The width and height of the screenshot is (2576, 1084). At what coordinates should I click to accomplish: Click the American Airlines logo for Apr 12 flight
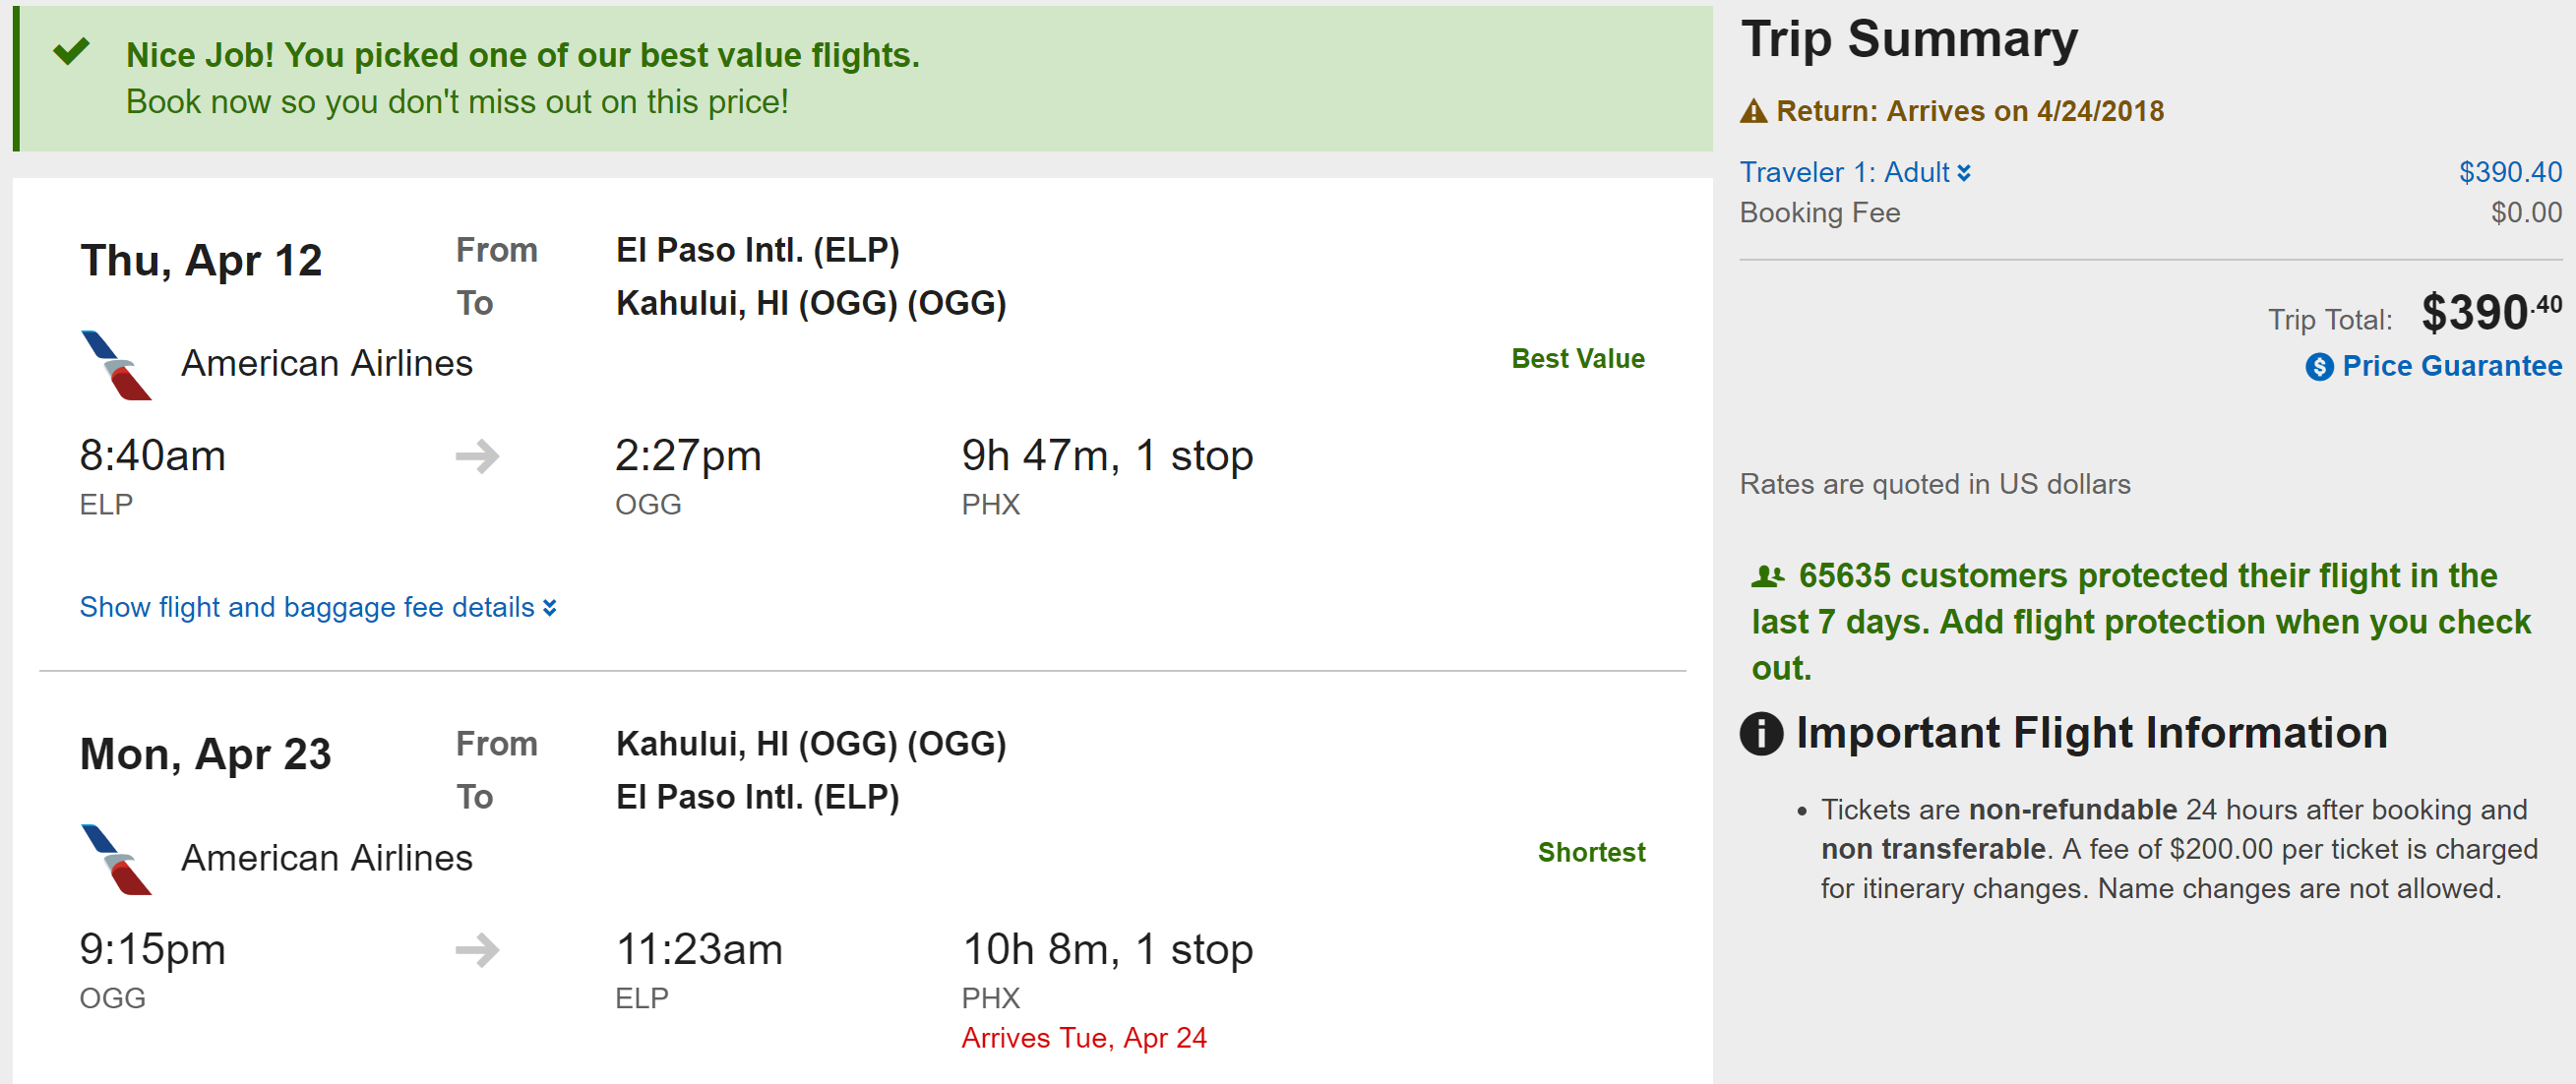tap(116, 365)
